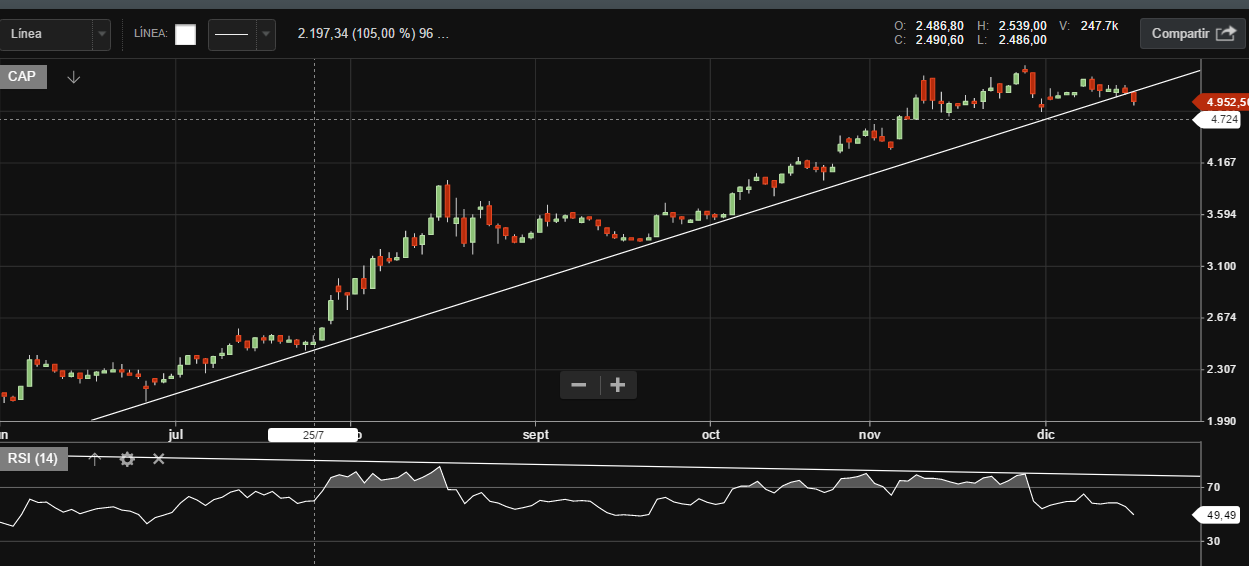This screenshot has height=566, width=1249.
Task: Click the 2.307 price axis value
Action: pyautogui.click(x=1222, y=370)
